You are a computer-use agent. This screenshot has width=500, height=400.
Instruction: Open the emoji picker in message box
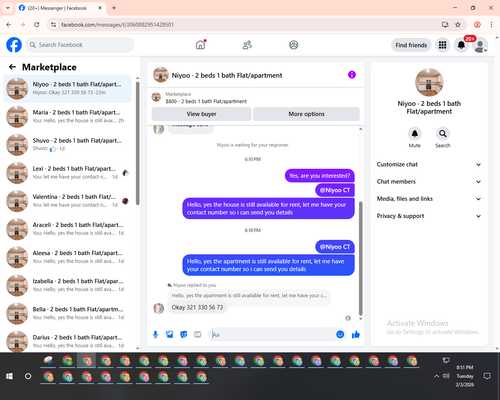click(x=340, y=334)
